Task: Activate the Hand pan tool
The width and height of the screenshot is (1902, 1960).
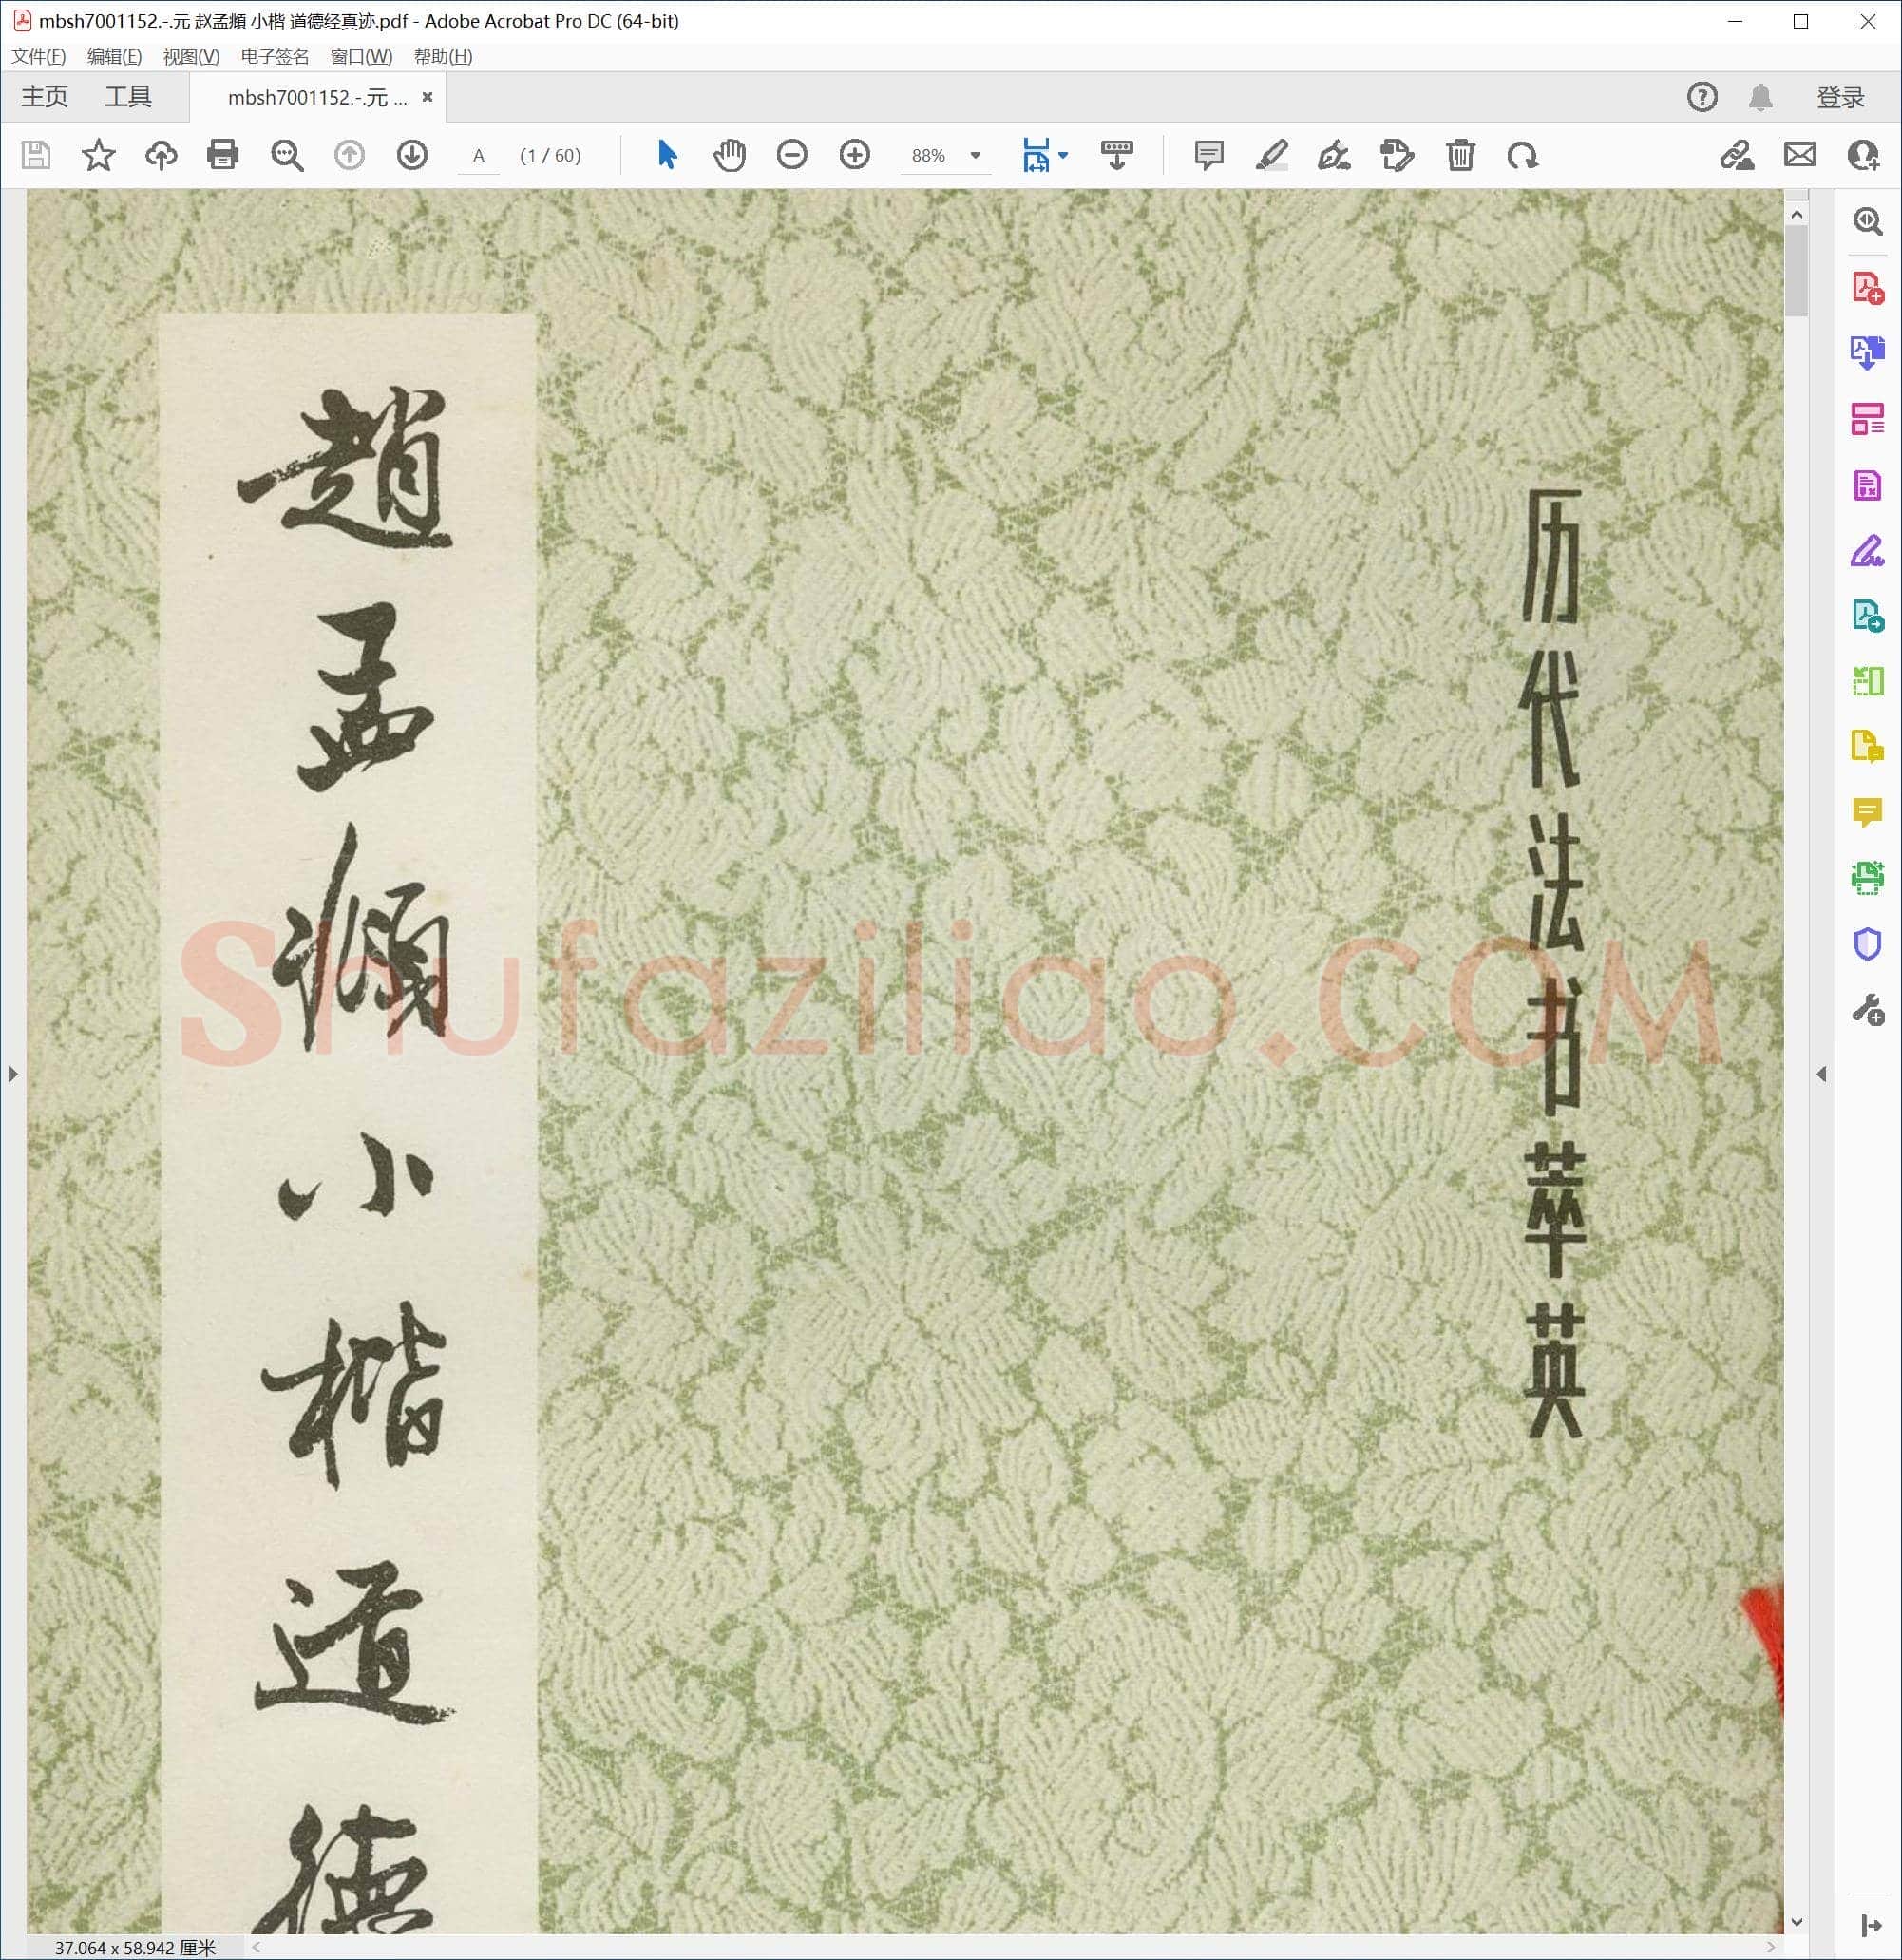Action: 730,155
